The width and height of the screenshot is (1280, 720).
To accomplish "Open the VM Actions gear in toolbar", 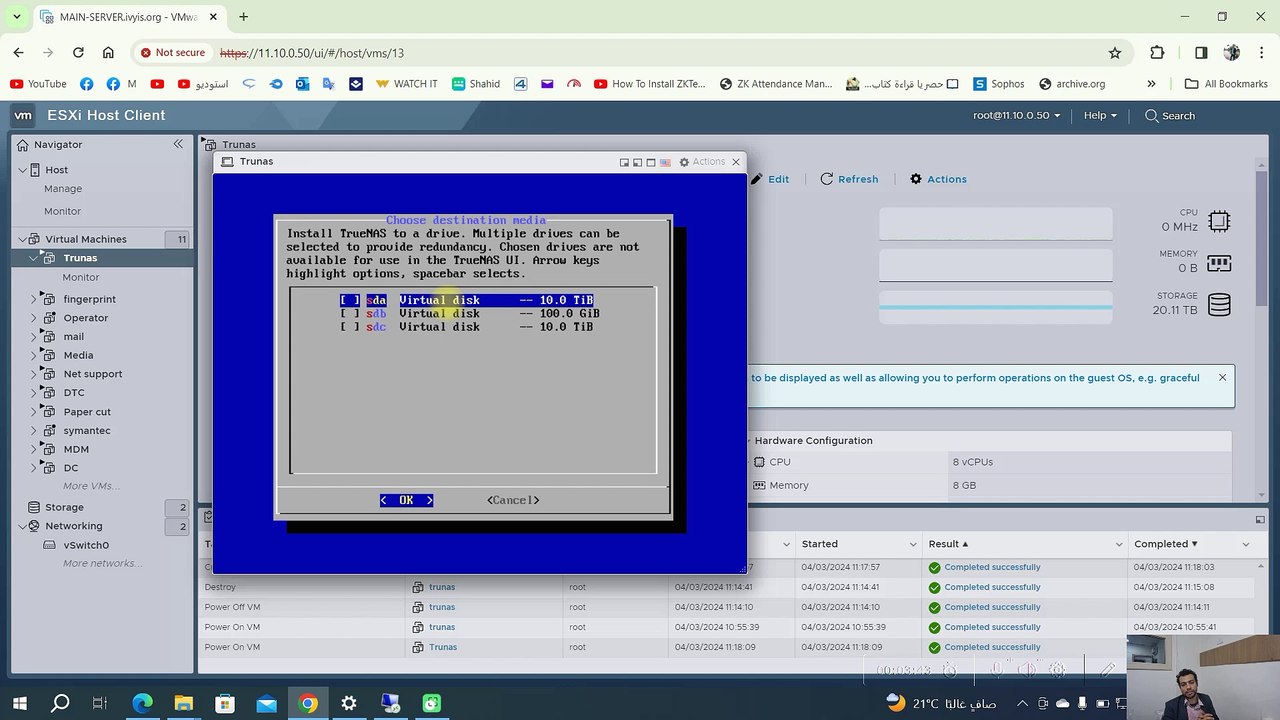I will (x=916, y=179).
